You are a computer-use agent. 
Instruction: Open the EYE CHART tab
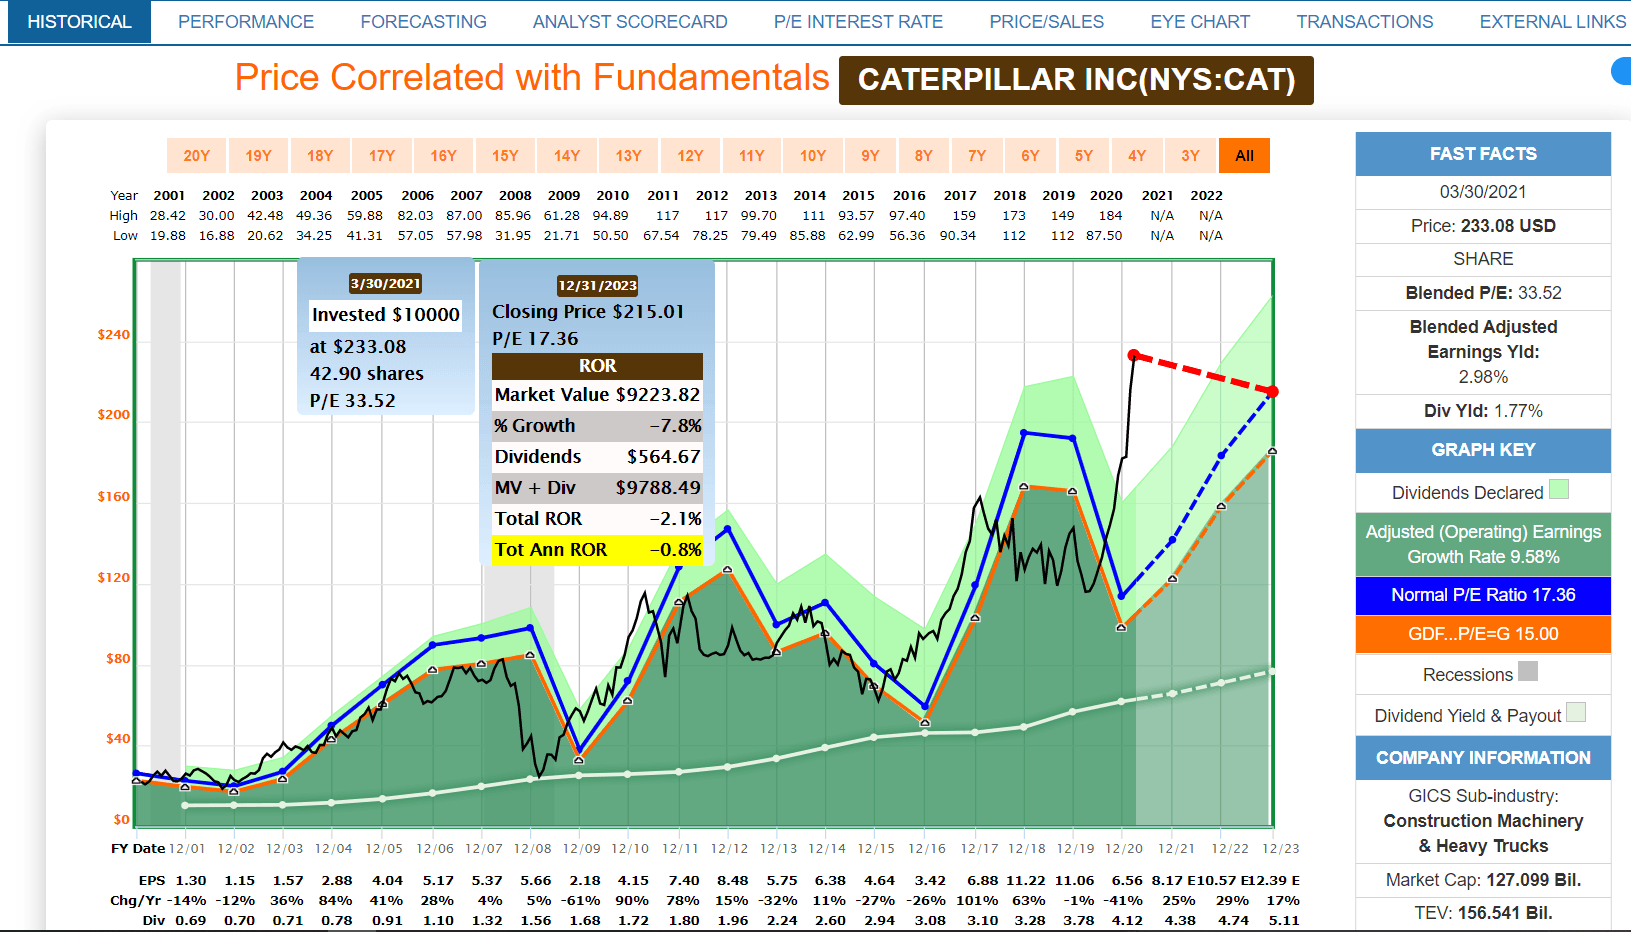1200,22
